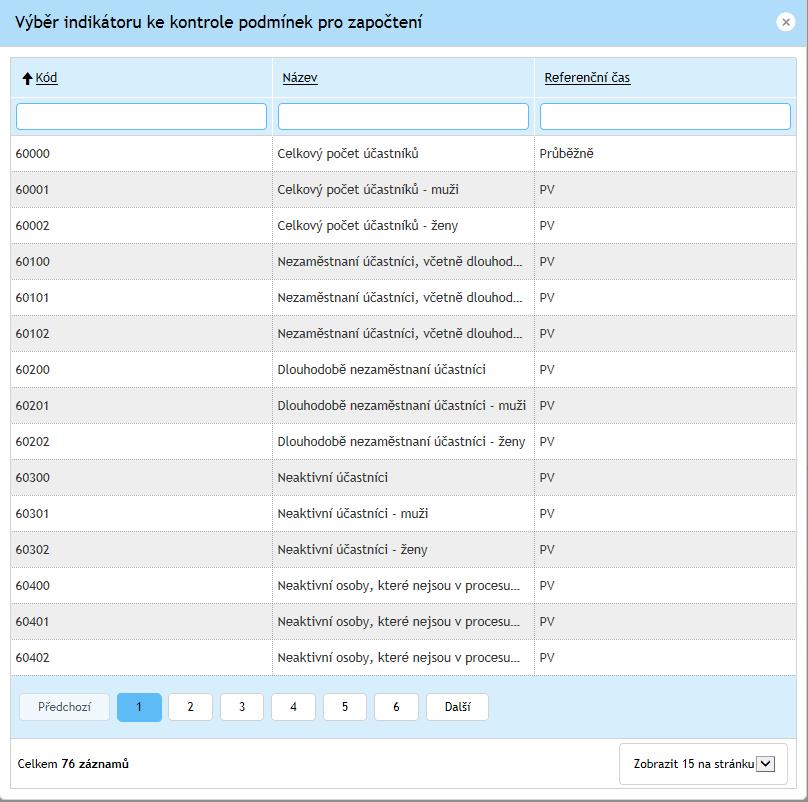Screen dimensions: 808x802
Task: Click 'Neaktivní osoby' name in row 60400
Action: (398, 586)
